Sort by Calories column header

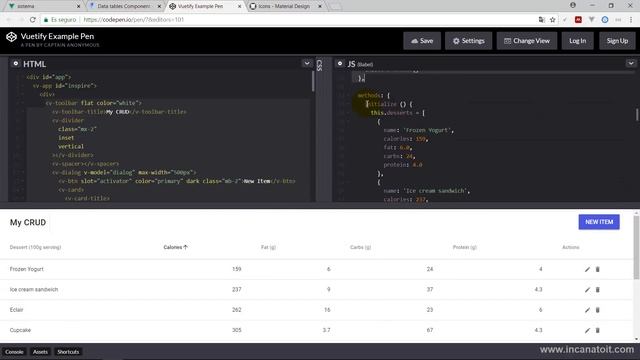175,247
